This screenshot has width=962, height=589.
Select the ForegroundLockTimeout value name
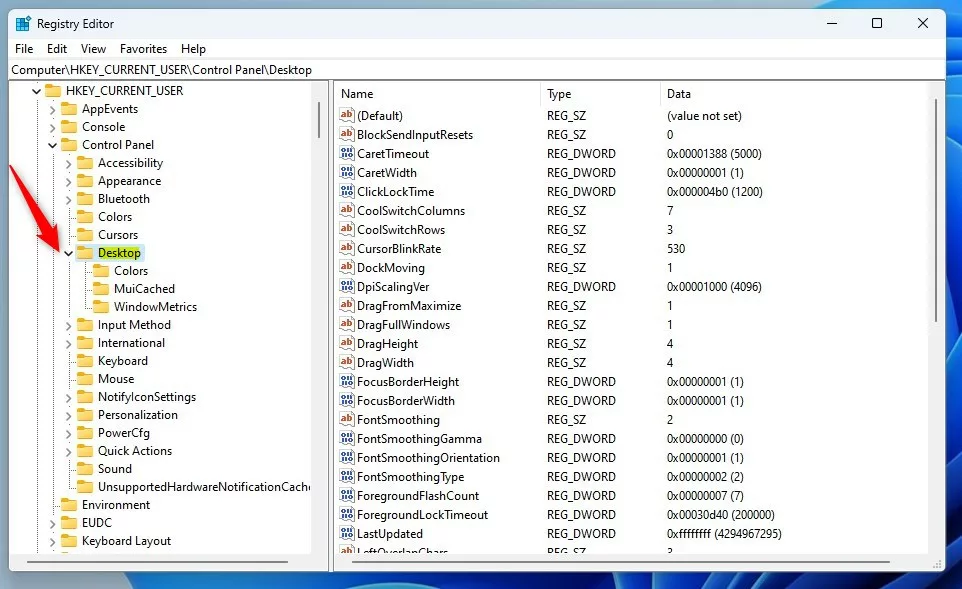pyautogui.click(x=423, y=515)
